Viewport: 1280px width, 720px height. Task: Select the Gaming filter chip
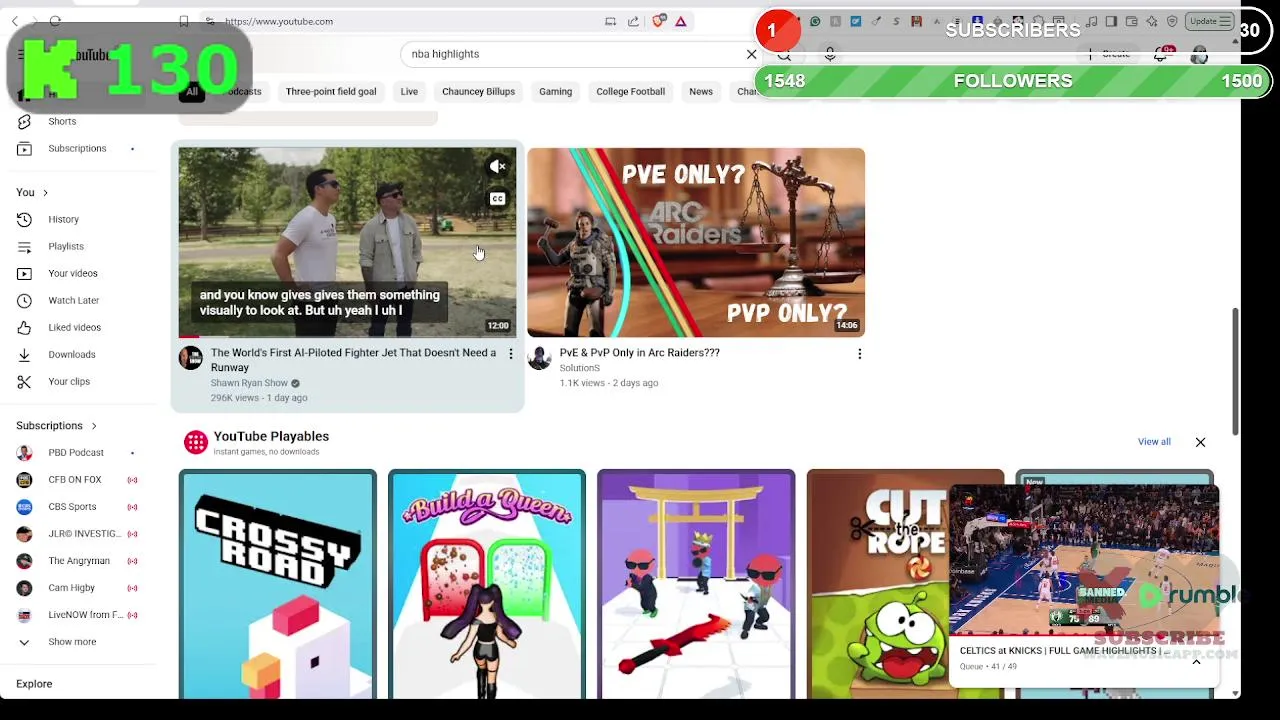[555, 92]
